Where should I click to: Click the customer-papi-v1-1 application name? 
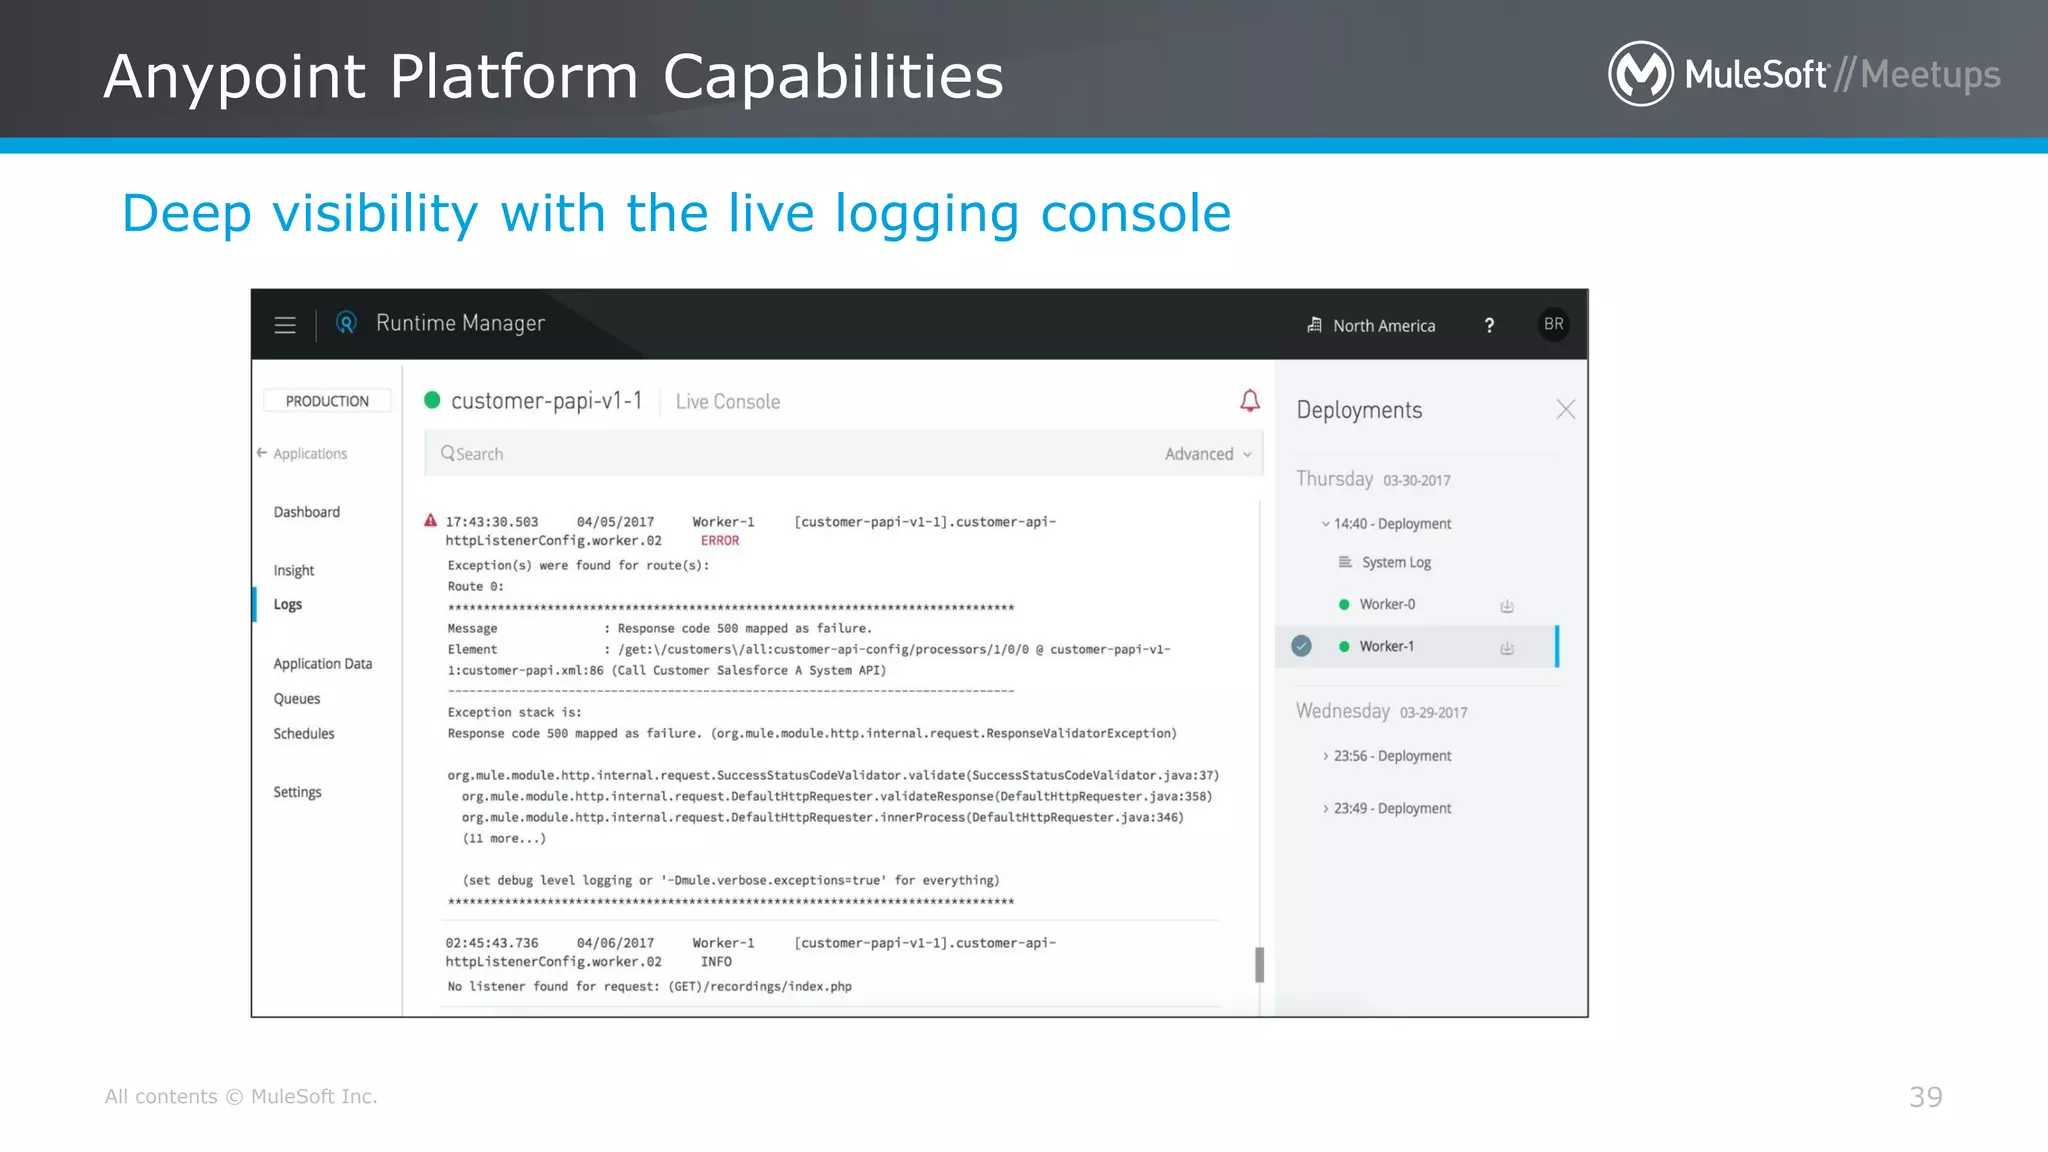[x=547, y=401]
